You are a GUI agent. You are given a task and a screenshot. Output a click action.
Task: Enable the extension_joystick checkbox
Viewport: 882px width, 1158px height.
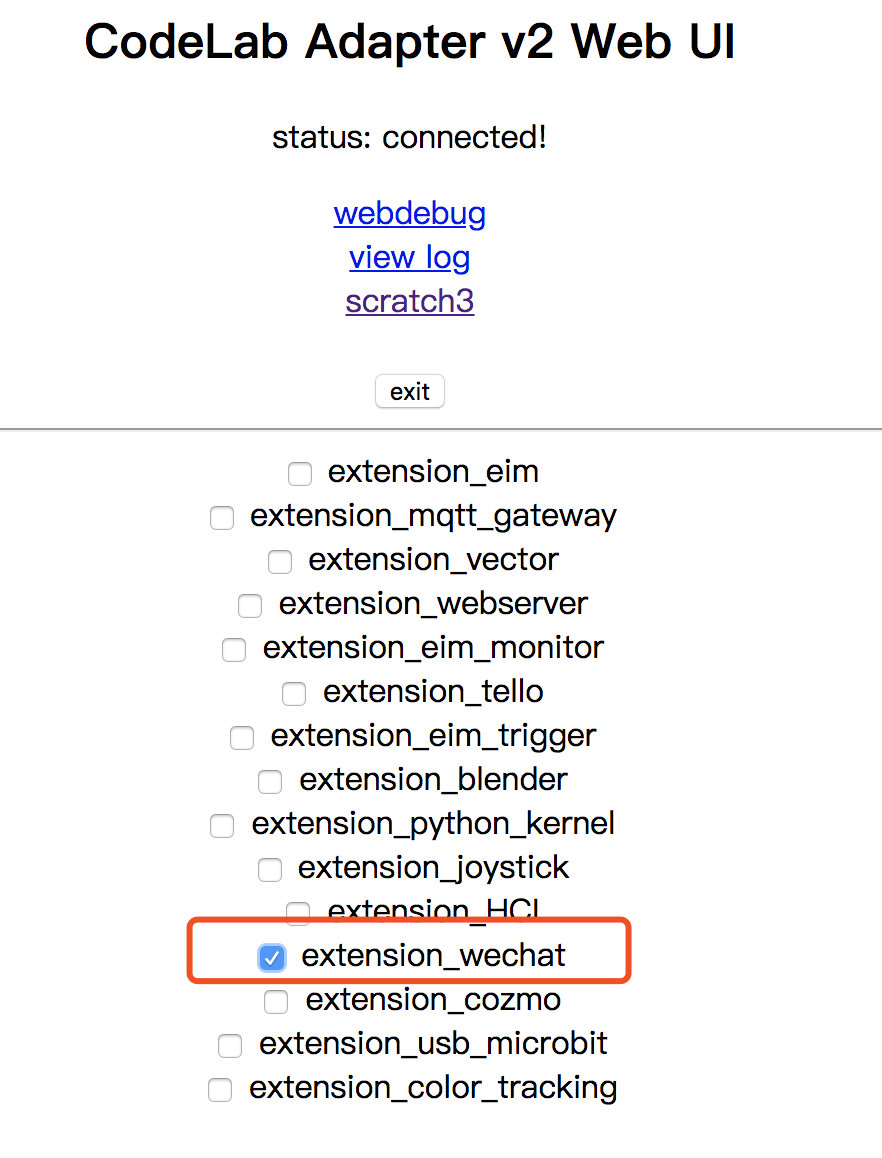tap(270, 869)
